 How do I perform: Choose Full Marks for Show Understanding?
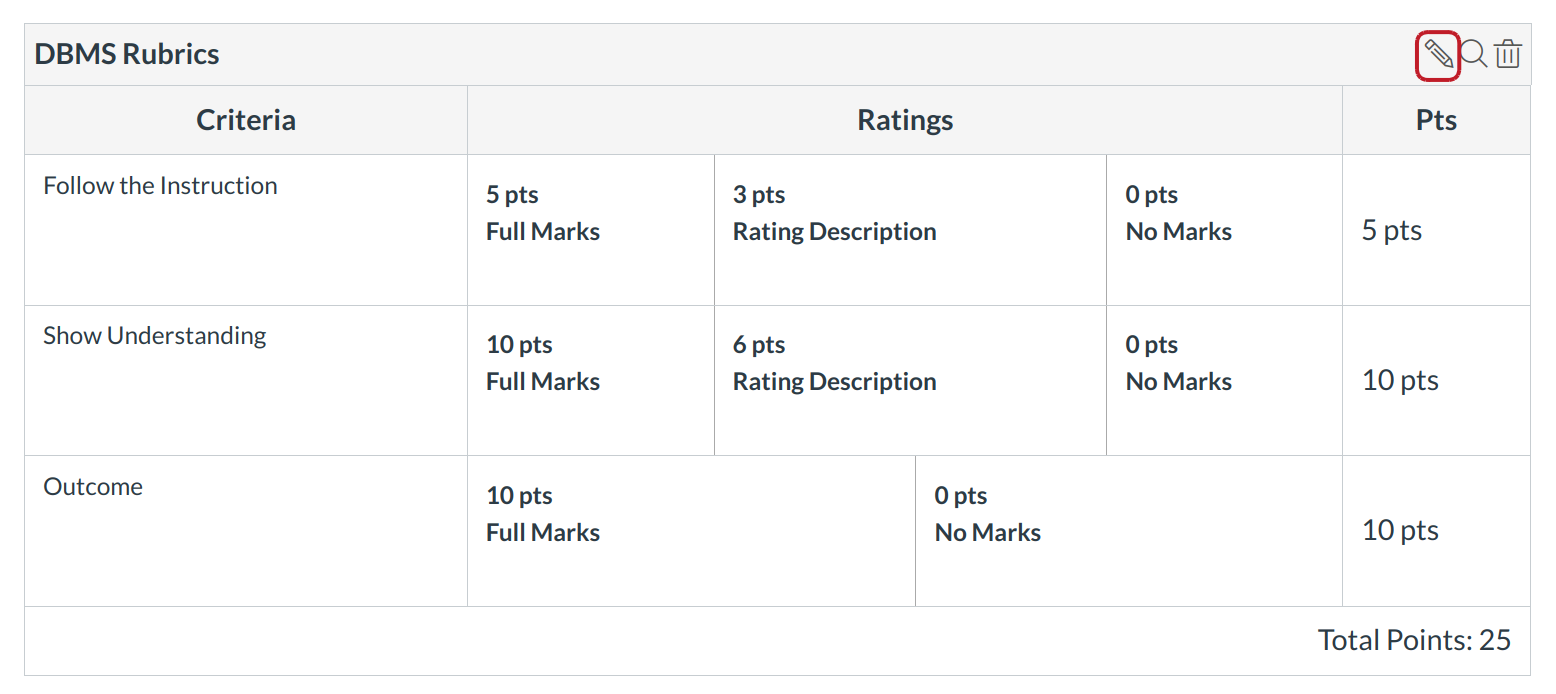543,363
